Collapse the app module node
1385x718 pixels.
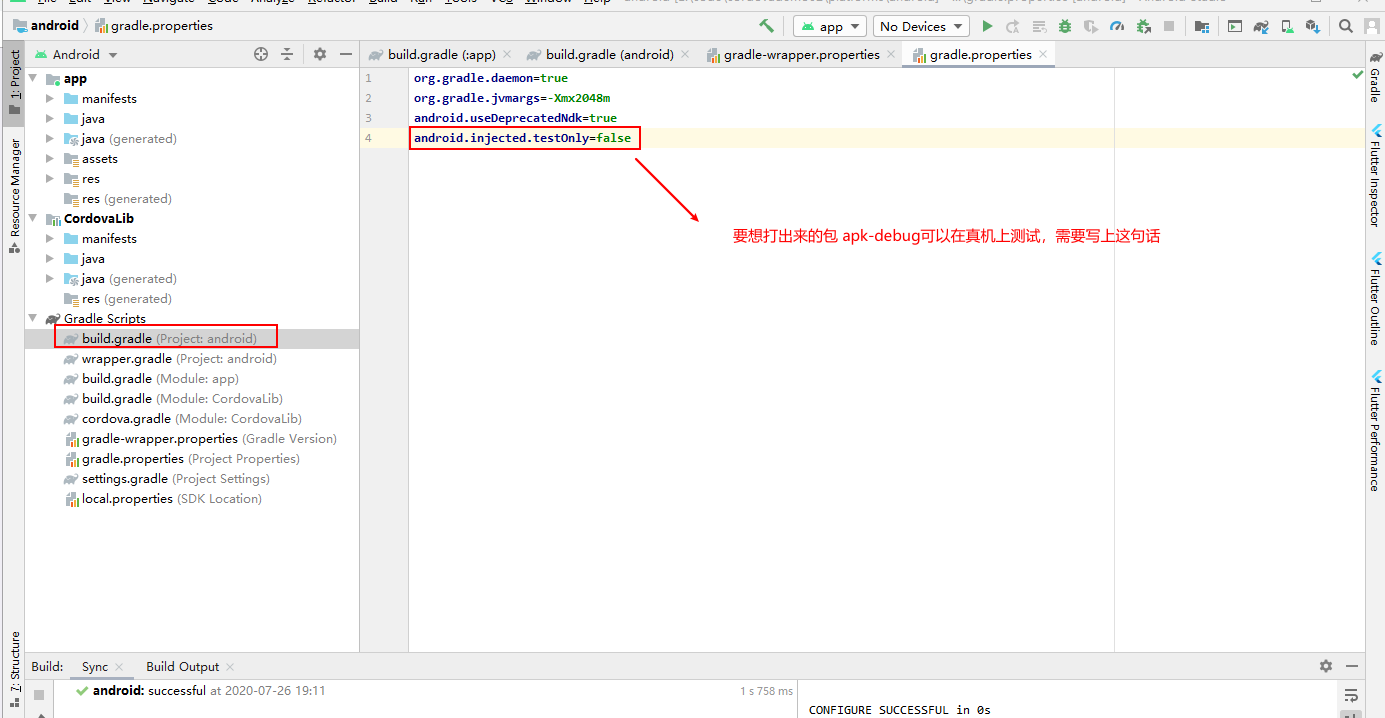pyautogui.click(x=33, y=78)
